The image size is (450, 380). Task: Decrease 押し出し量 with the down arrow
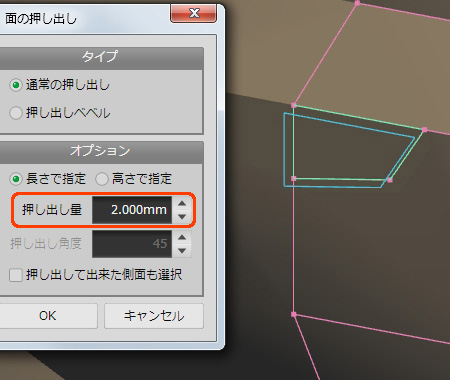[x=182, y=217]
